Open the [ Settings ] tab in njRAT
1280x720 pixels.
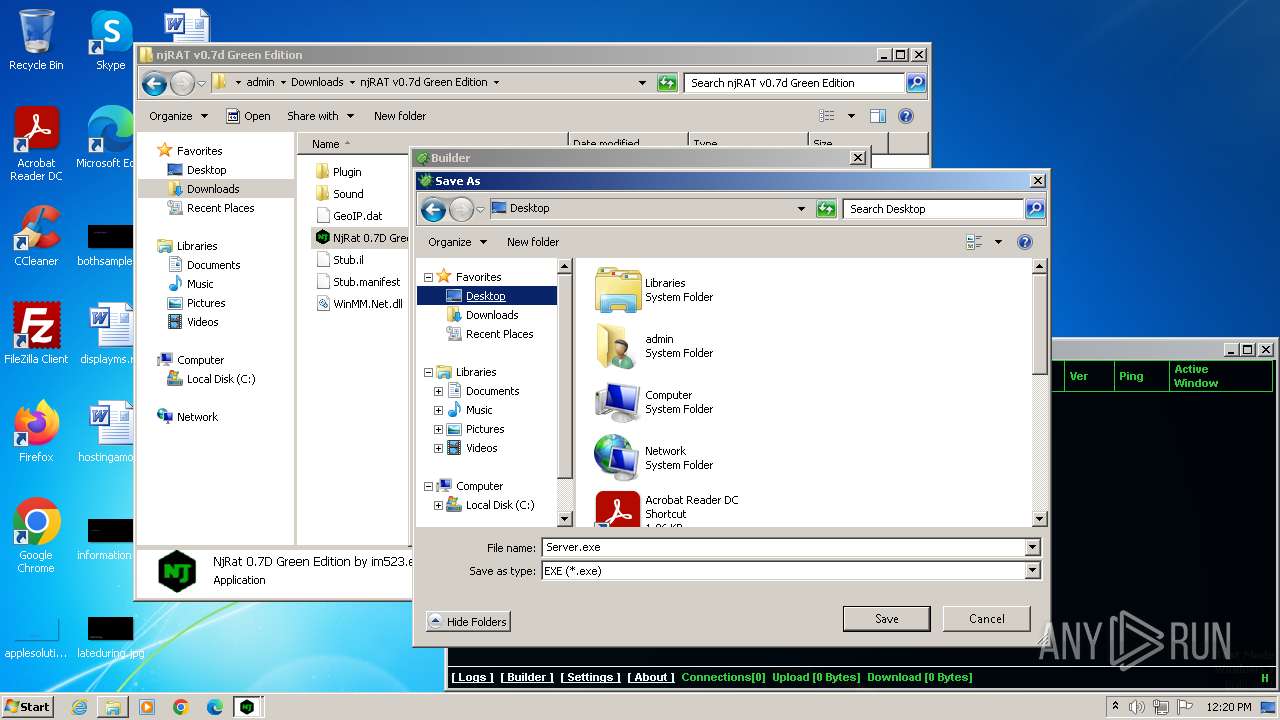[x=590, y=677]
